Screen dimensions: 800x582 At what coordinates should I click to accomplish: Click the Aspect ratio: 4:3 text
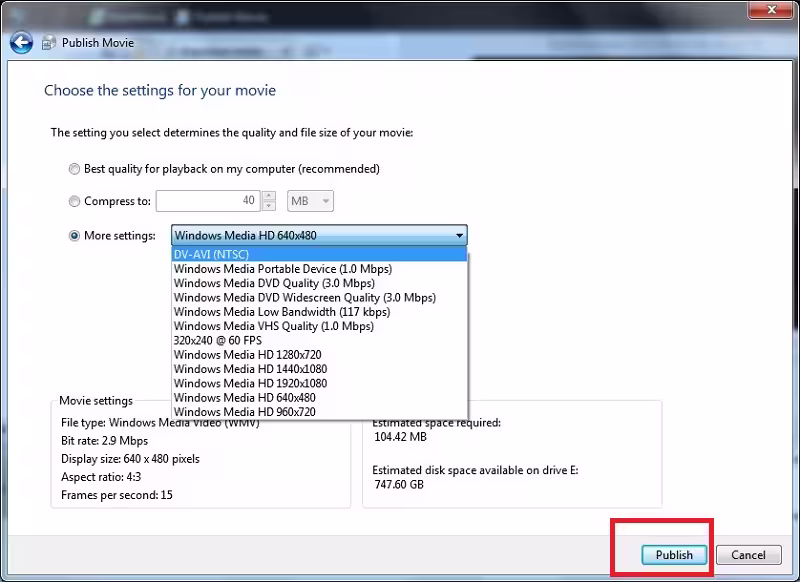(x=101, y=477)
